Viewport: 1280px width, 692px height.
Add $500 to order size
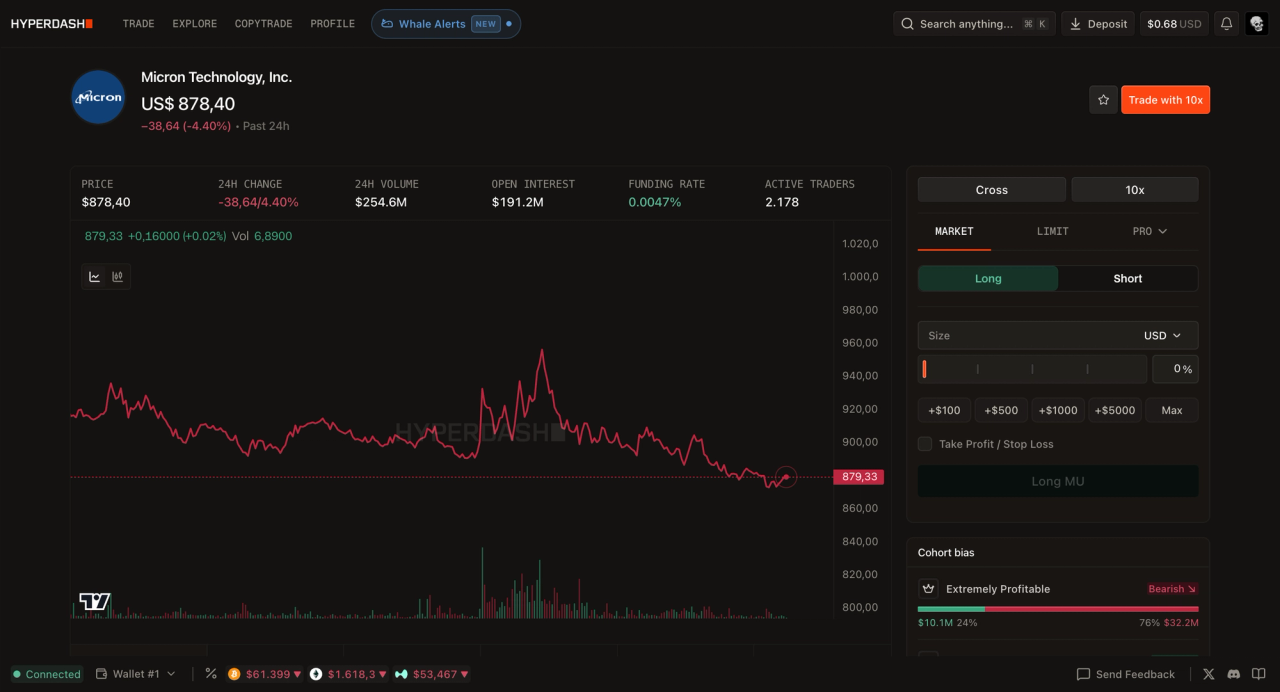[1001, 410]
